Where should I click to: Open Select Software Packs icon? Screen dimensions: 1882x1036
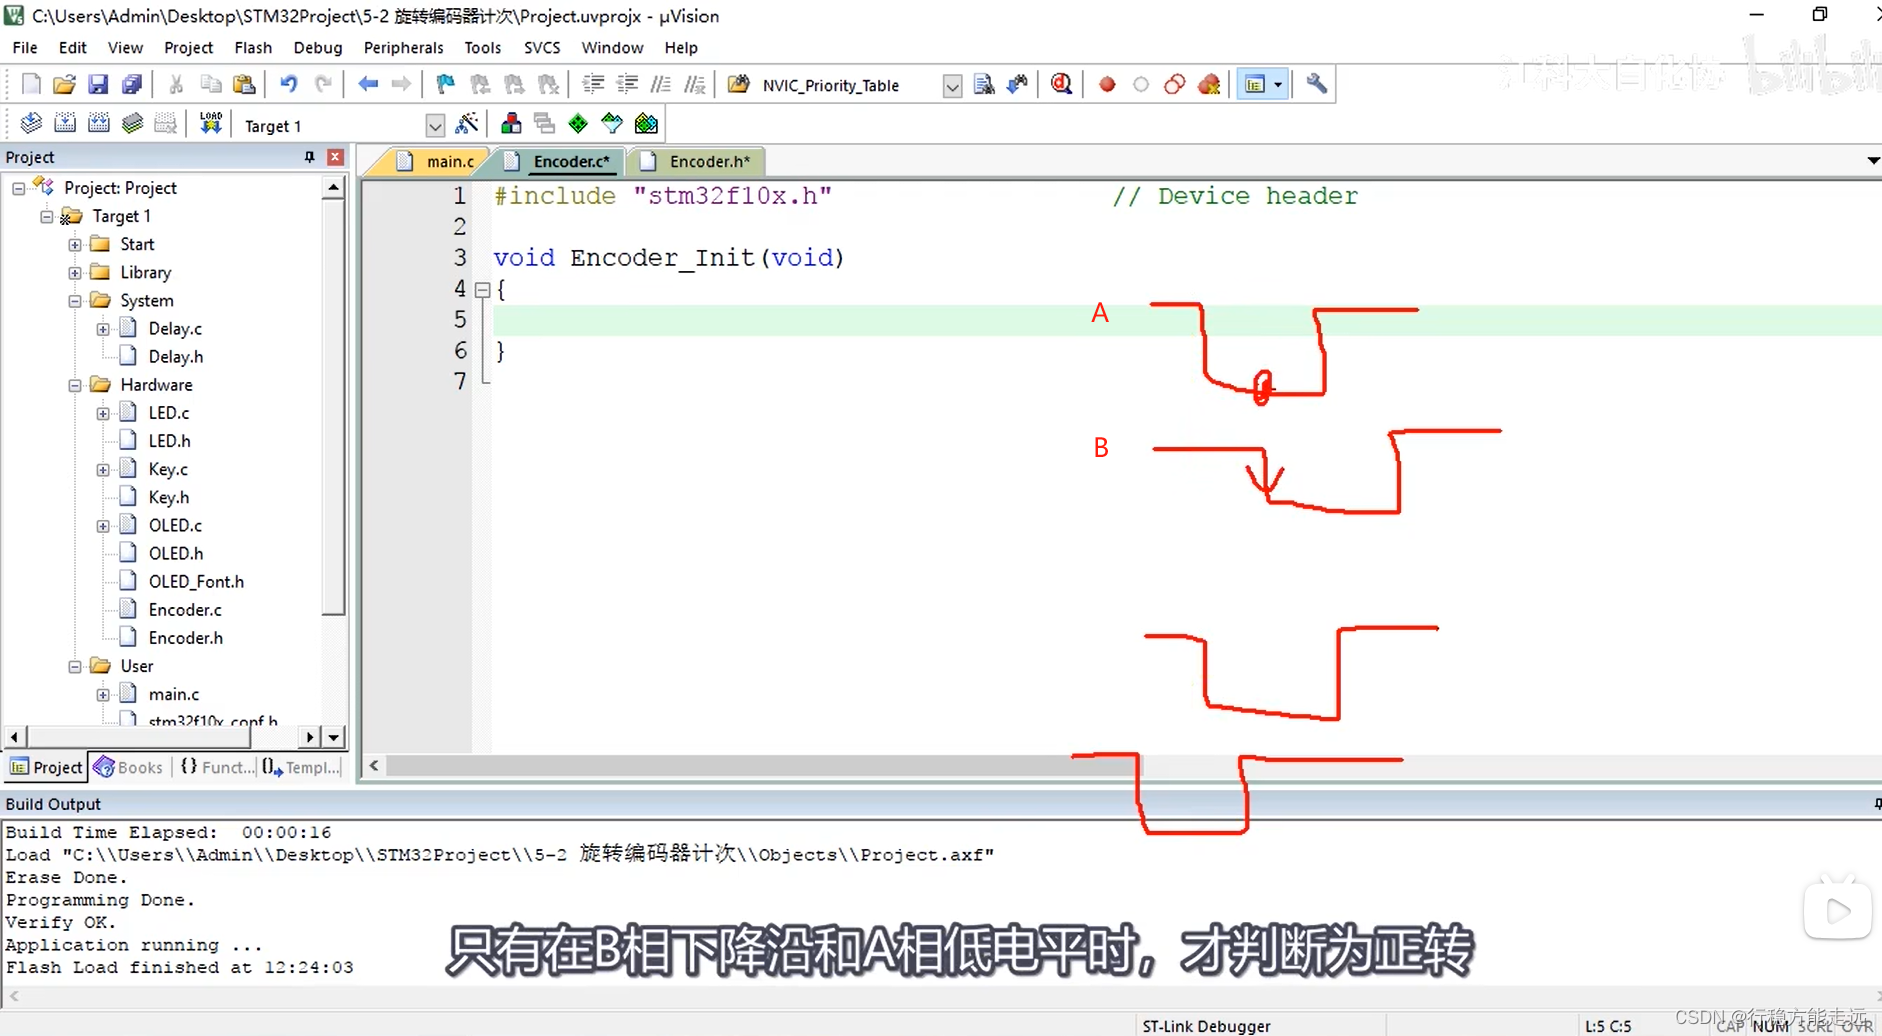612,124
